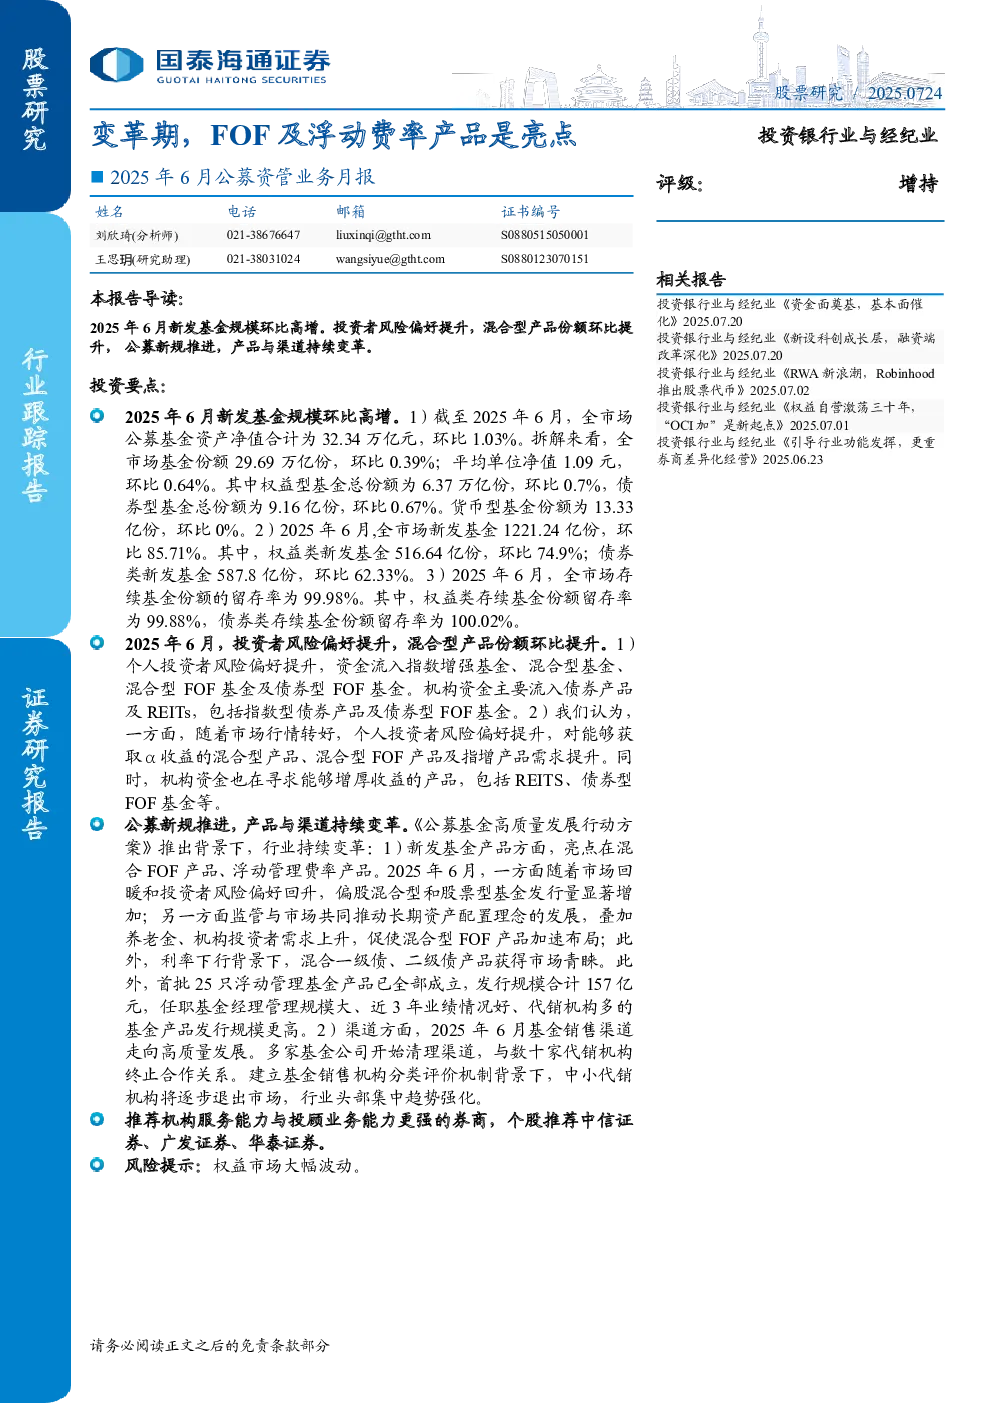Click bullet icon beside 投资者风险偏好提升 paragraph

[97, 643]
